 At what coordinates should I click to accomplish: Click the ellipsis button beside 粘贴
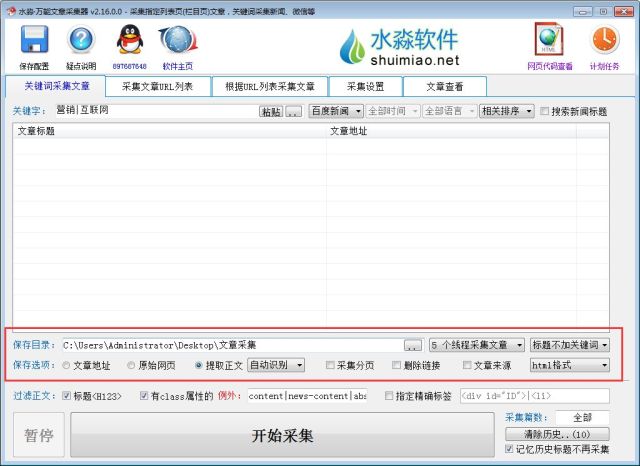(x=293, y=111)
